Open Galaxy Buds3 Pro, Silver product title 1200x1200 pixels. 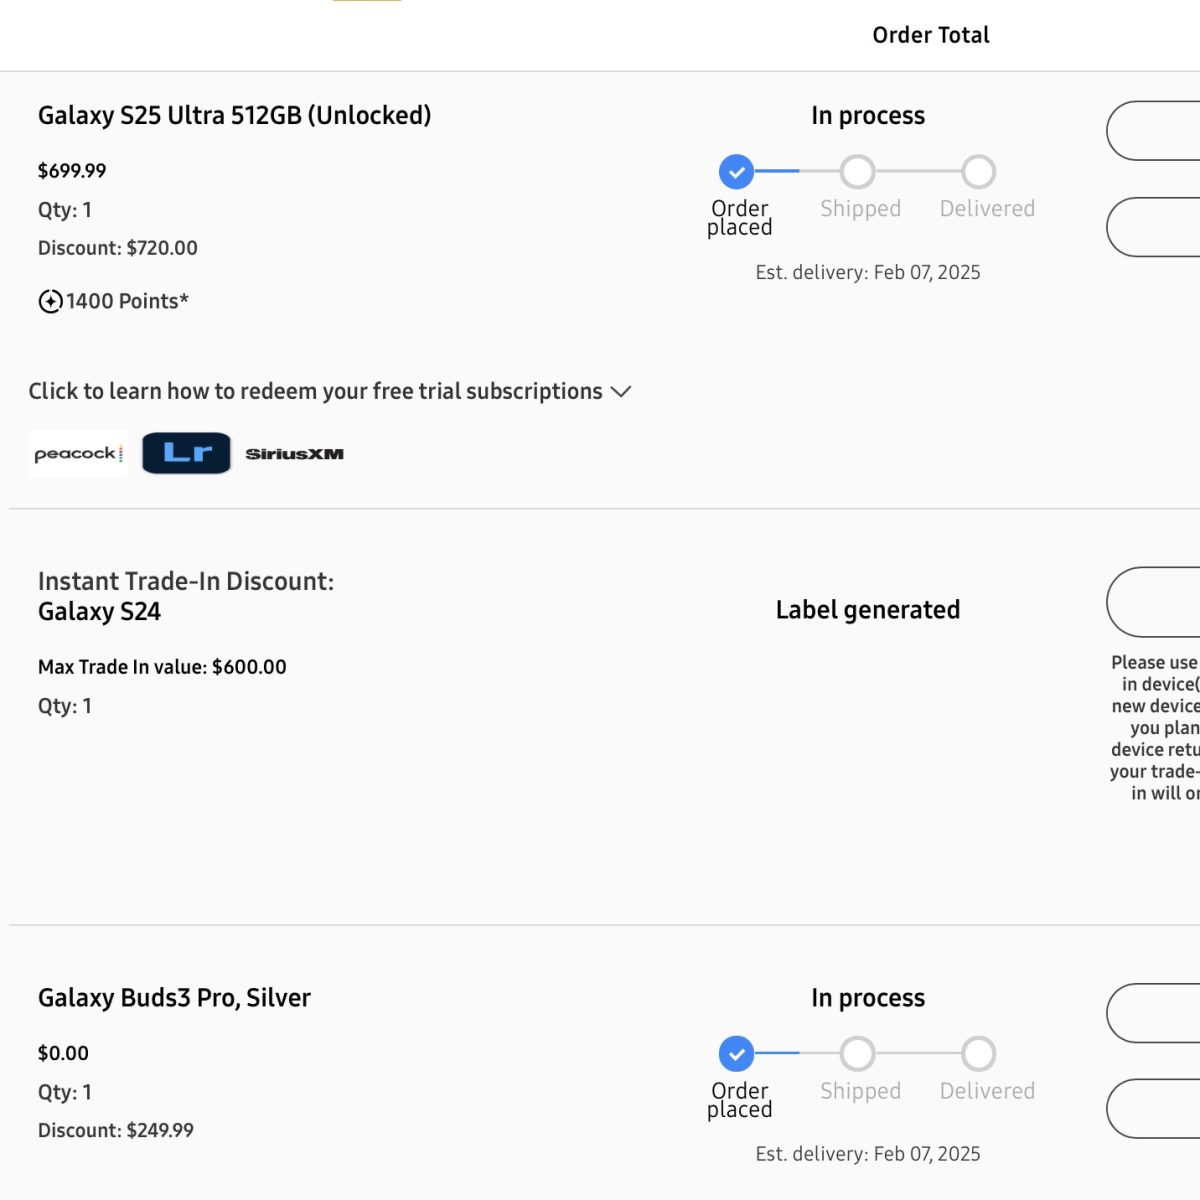pyautogui.click(x=174, y=998)
